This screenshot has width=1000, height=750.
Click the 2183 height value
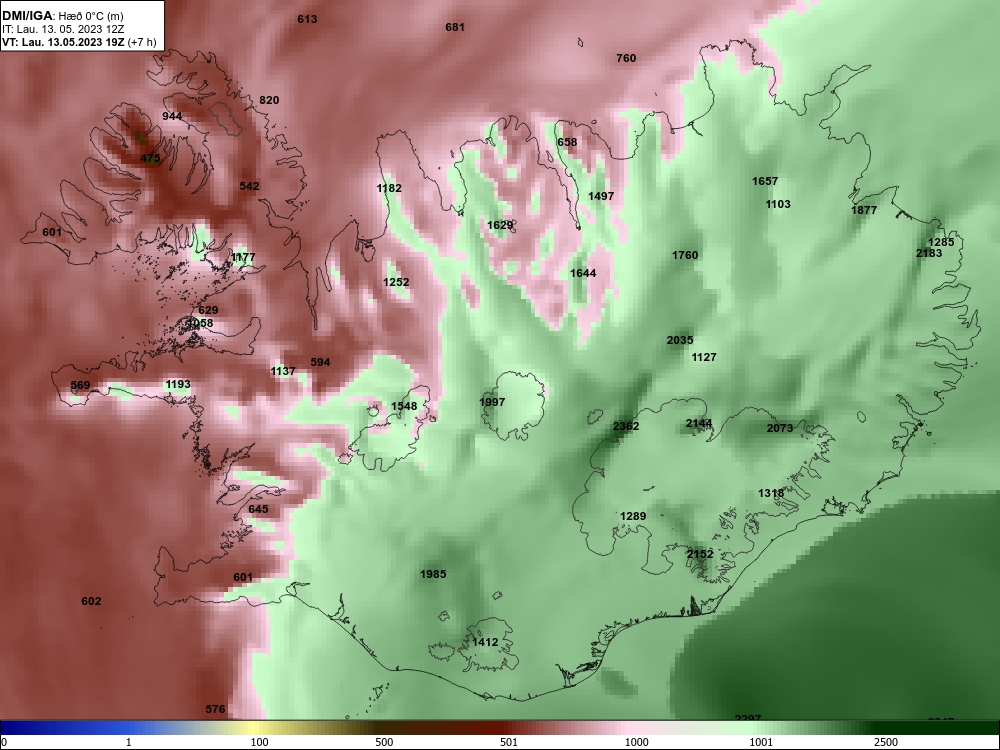click(x=929, y=253)
